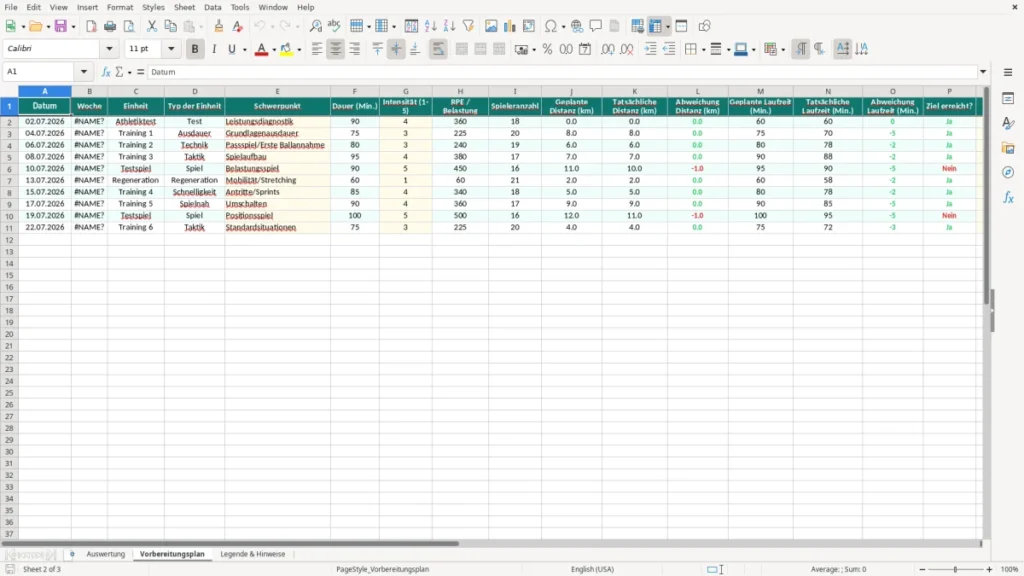This screenshot has height=576, width=1024.
Task: Open the Font Size dropdown arrow
Action: coord(171,49)
